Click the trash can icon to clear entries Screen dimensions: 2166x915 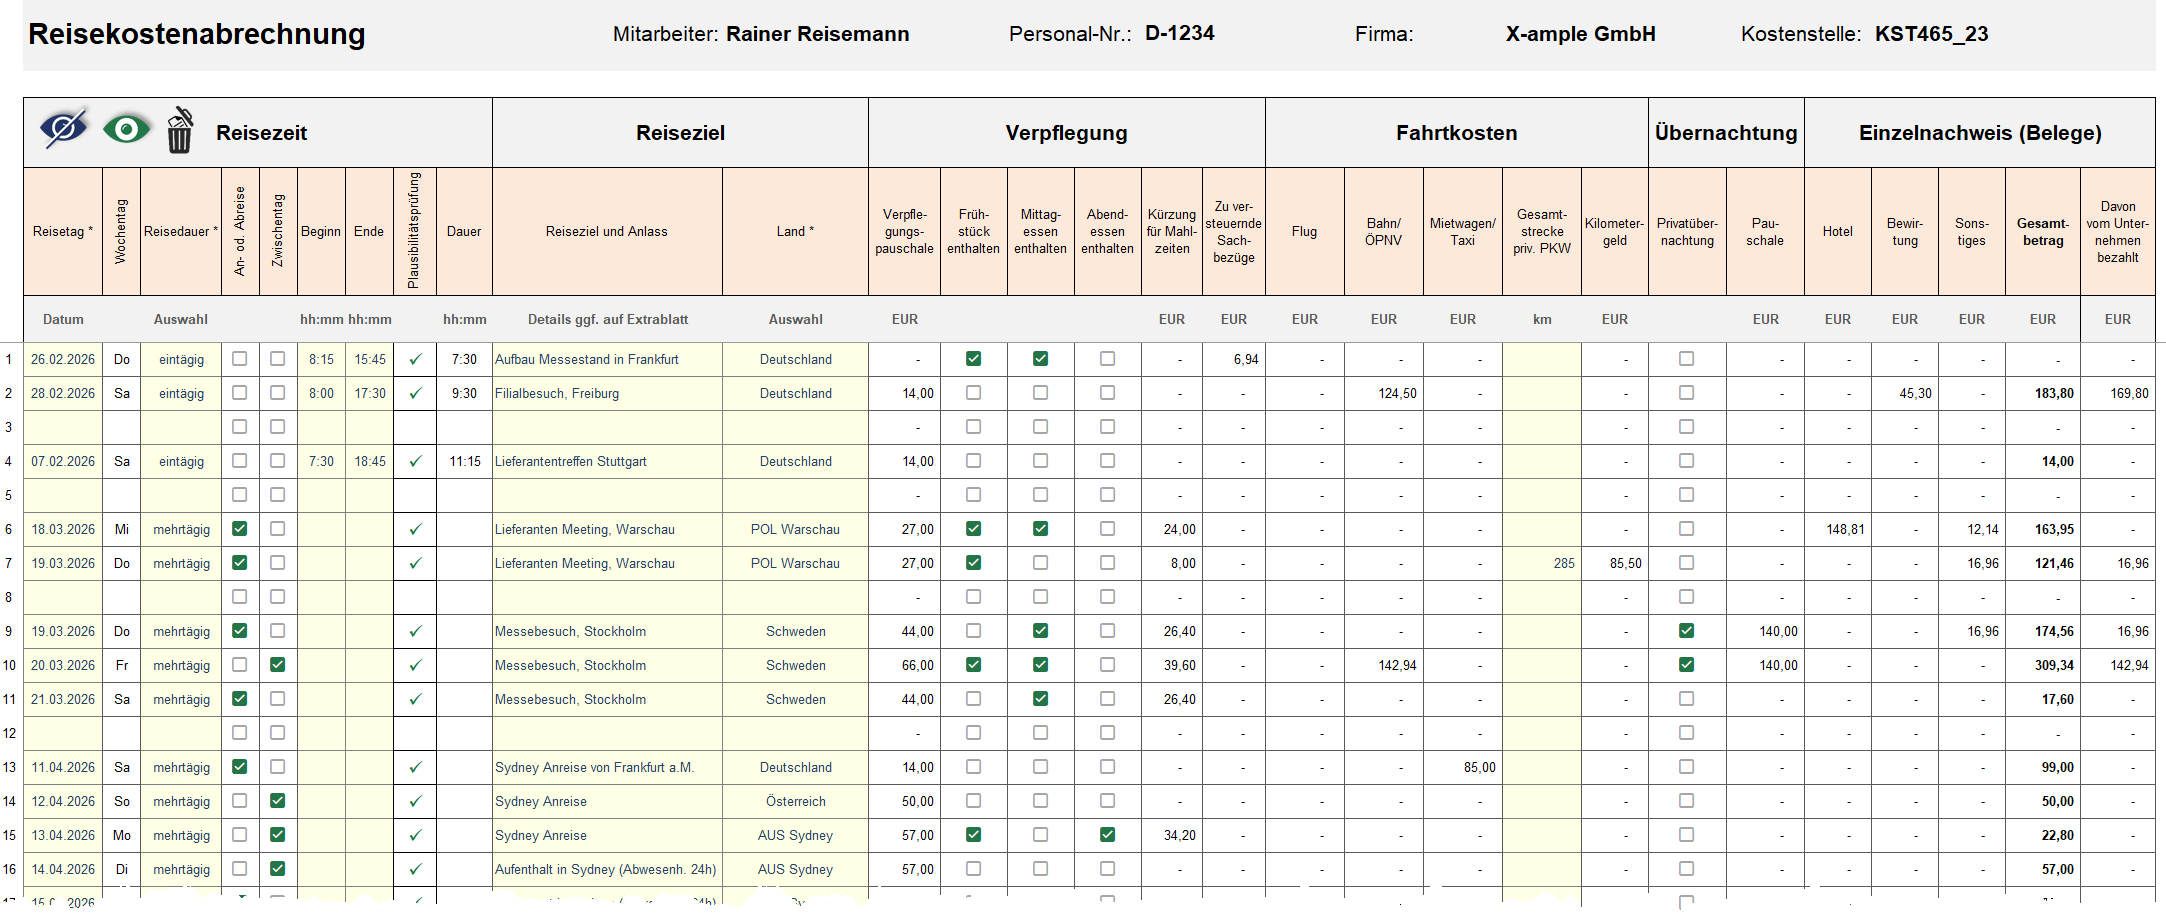[x=180, y=131]
